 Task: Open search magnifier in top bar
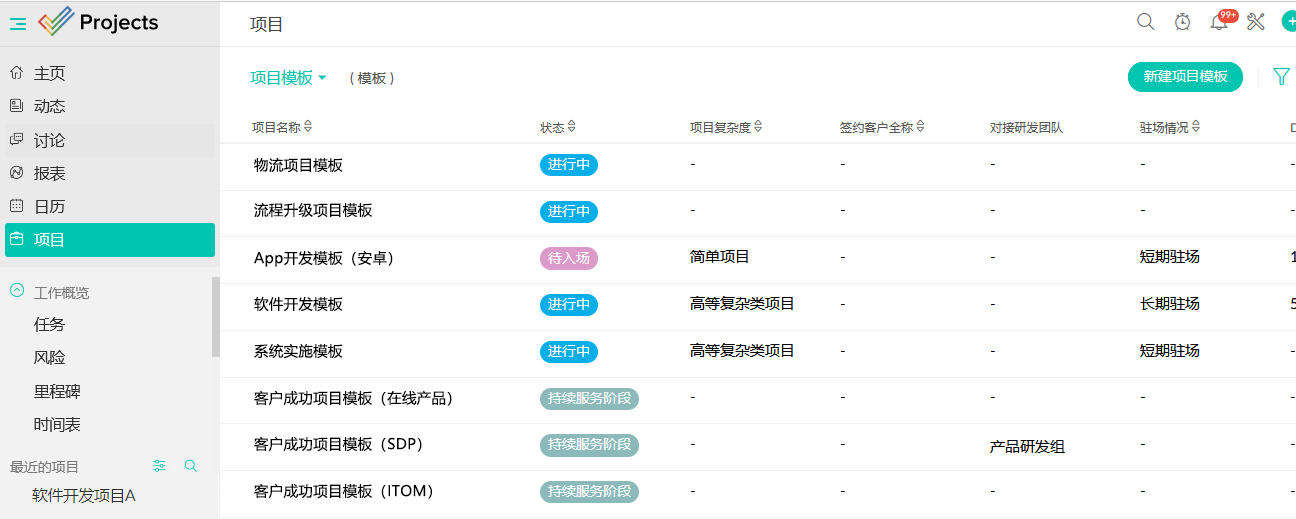[1146, 22]
